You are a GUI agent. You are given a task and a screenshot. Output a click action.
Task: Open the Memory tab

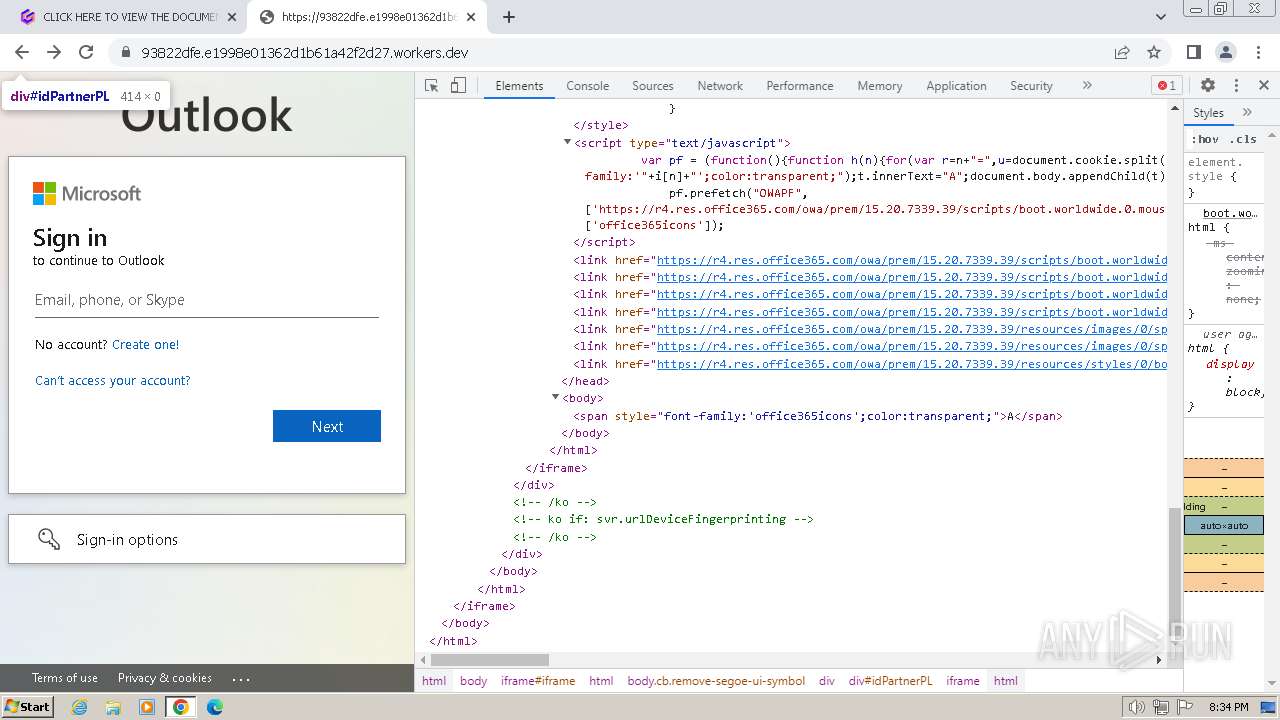pos(880,86)
